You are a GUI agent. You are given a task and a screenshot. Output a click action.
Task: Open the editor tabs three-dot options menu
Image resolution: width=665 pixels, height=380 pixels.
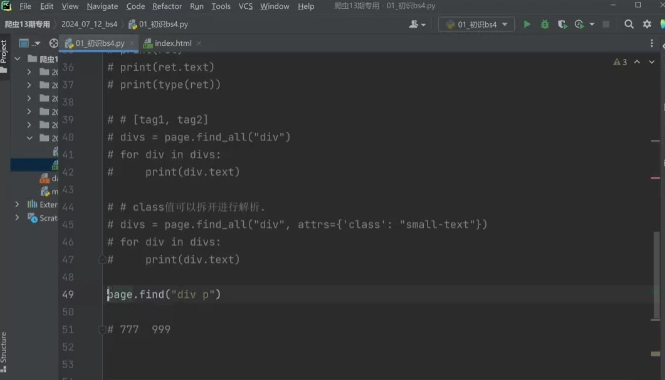click(x=651, y=43)
